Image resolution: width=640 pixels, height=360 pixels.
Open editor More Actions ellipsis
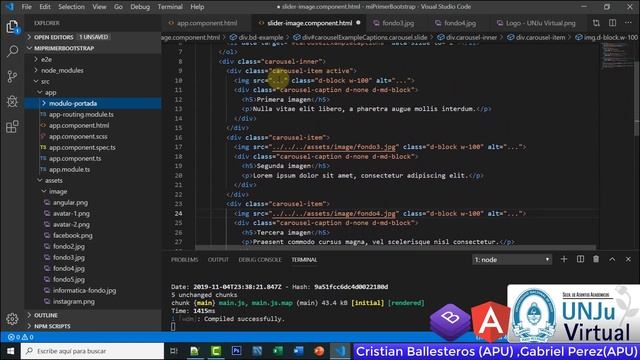pyautogui.click(x=628, y=23)
